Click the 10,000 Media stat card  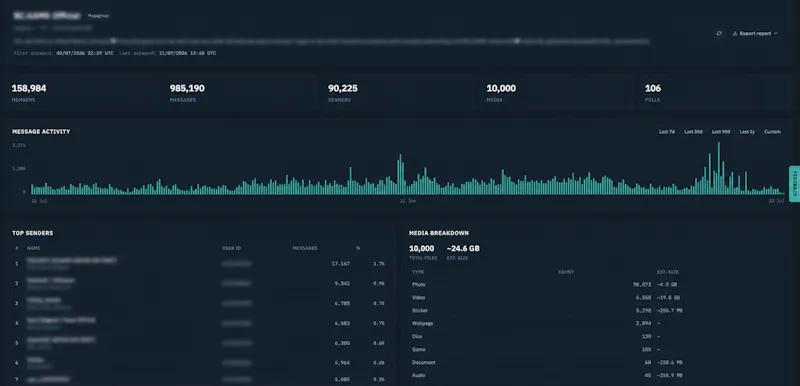[556, 93]
